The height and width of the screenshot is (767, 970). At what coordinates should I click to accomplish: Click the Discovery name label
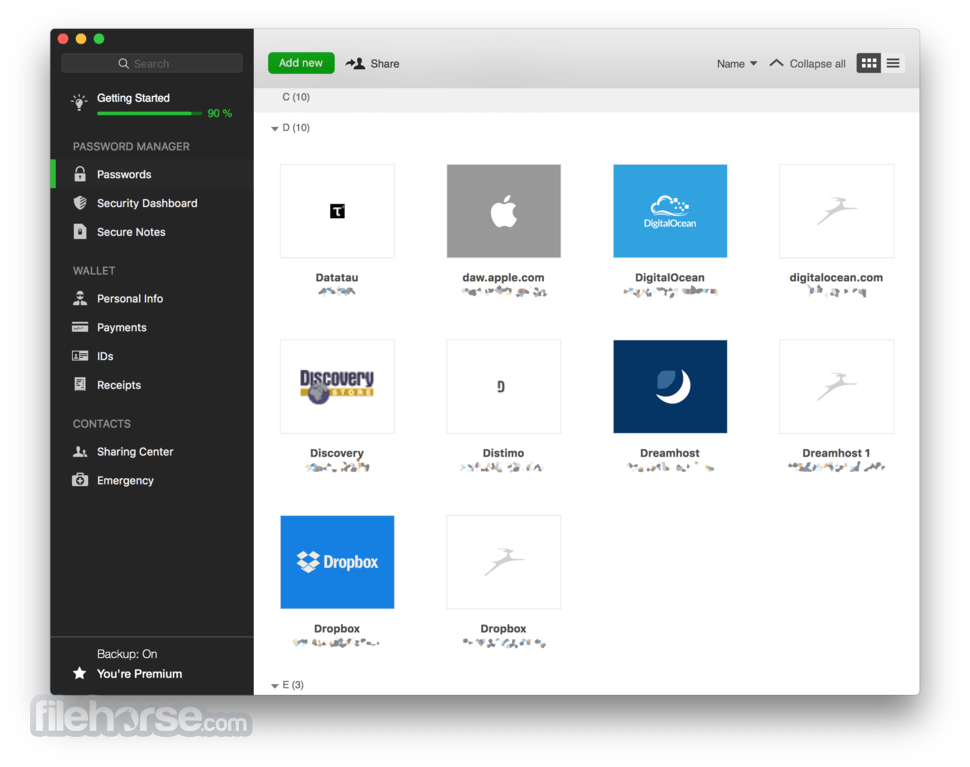pyautogui.click(x=337, y=453)
